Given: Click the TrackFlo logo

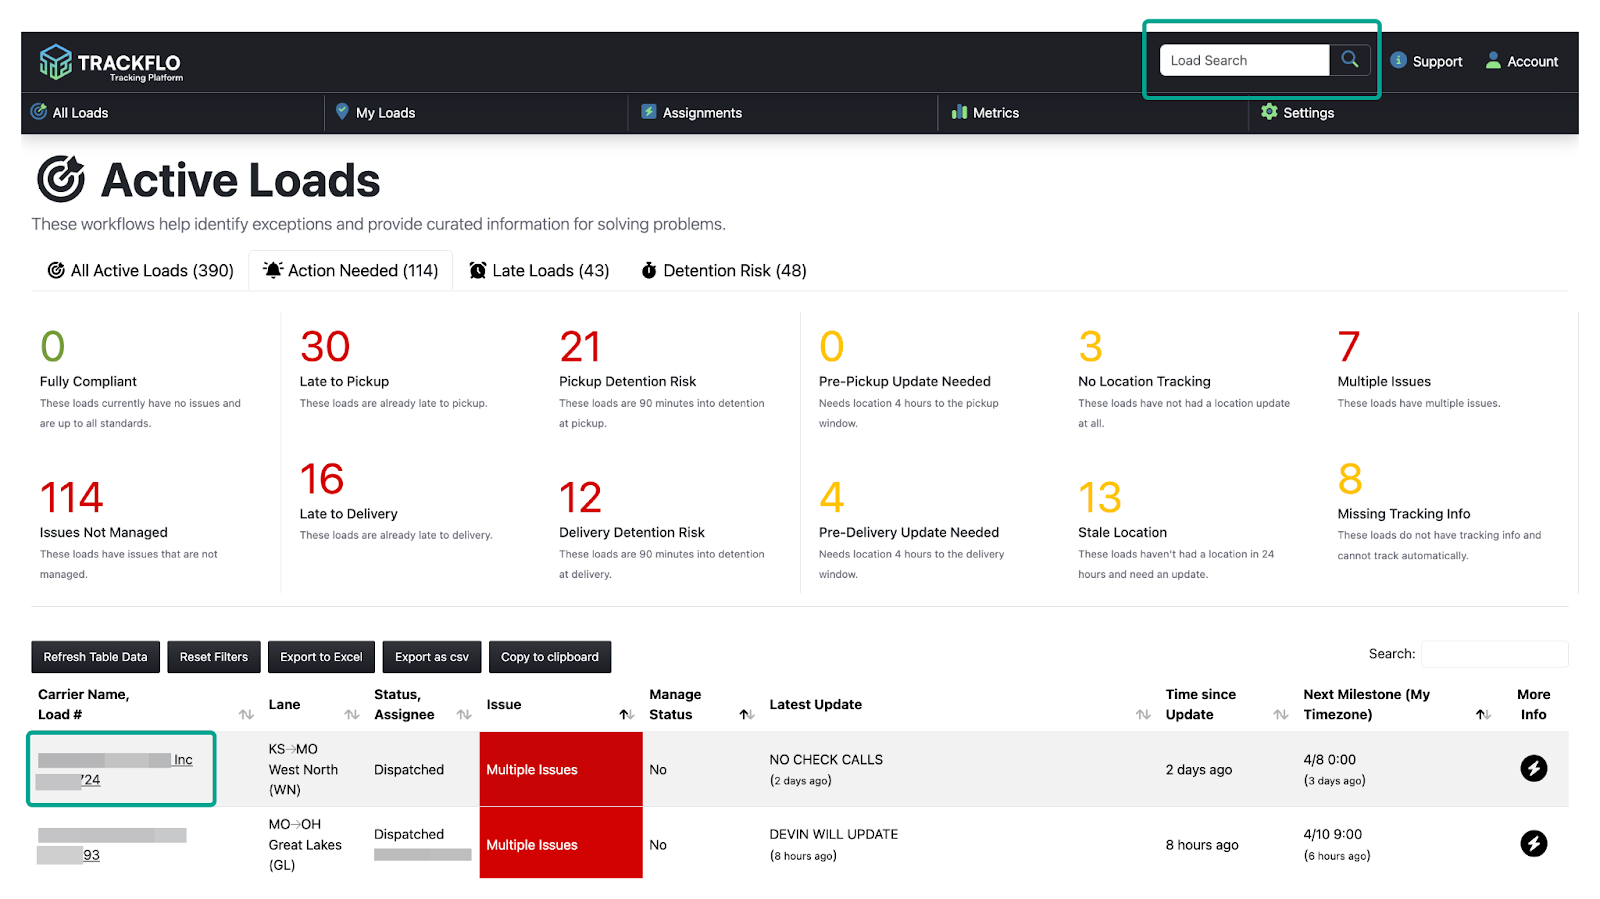Looking at the screenshot, I should [111, 62].
